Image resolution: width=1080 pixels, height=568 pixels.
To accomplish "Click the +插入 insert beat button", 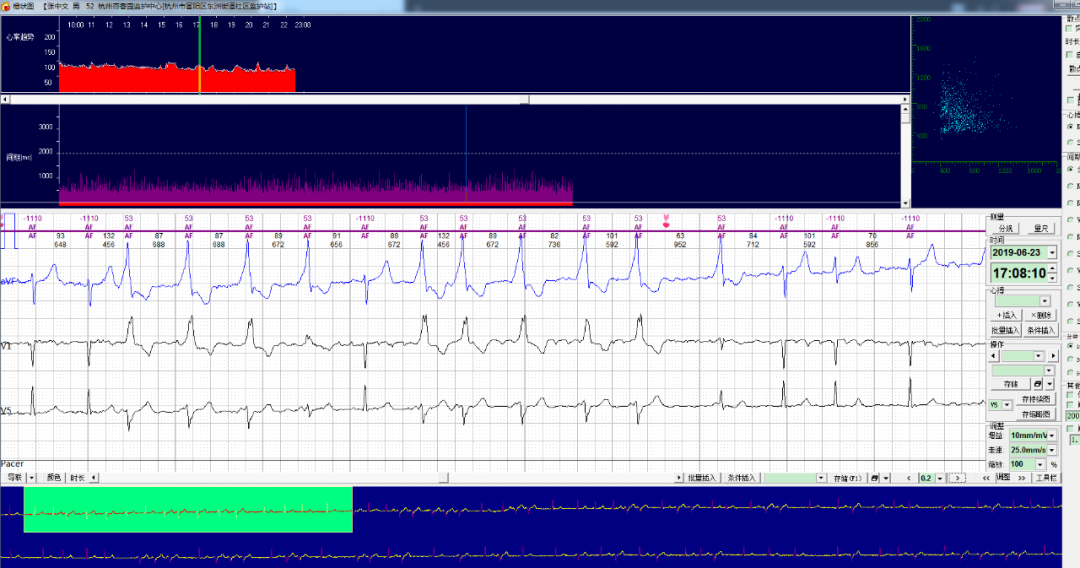I will tap(1006, 315).
